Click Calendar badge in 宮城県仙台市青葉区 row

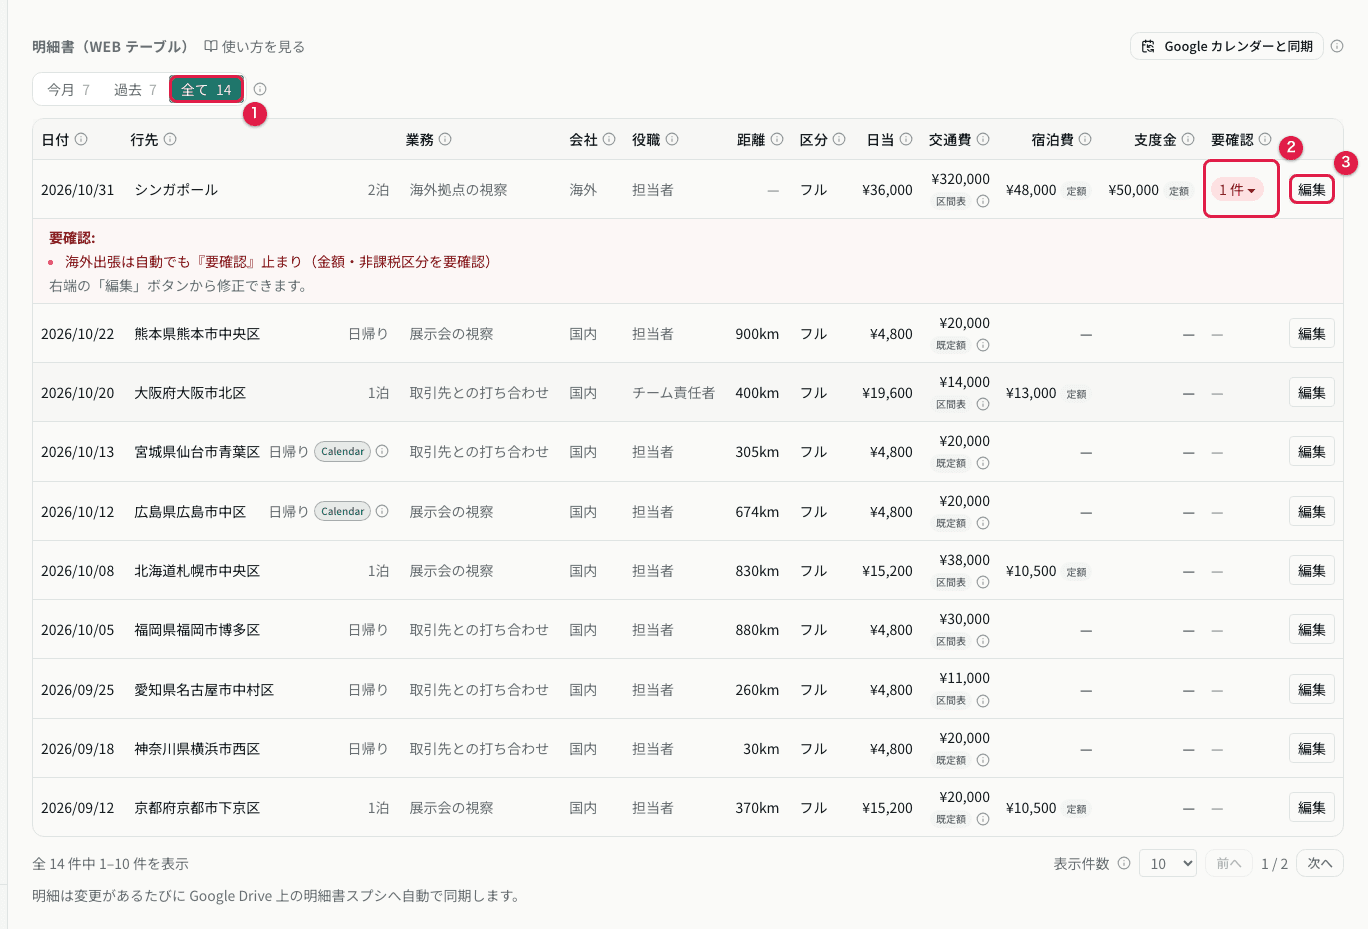tap(343, 452)
